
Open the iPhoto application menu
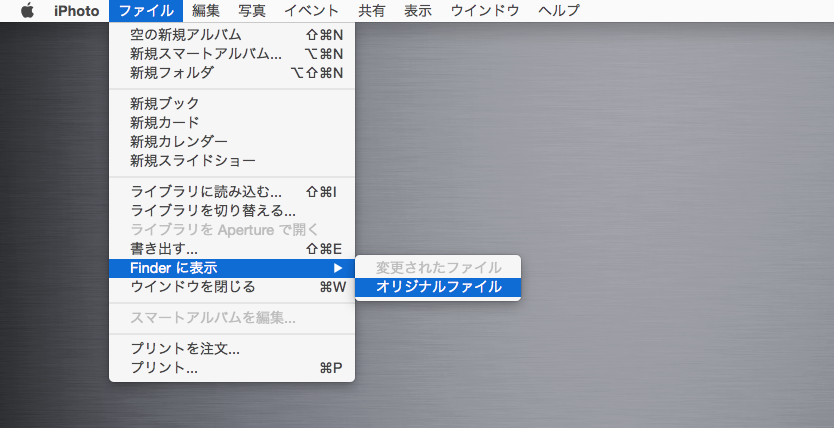77,11
